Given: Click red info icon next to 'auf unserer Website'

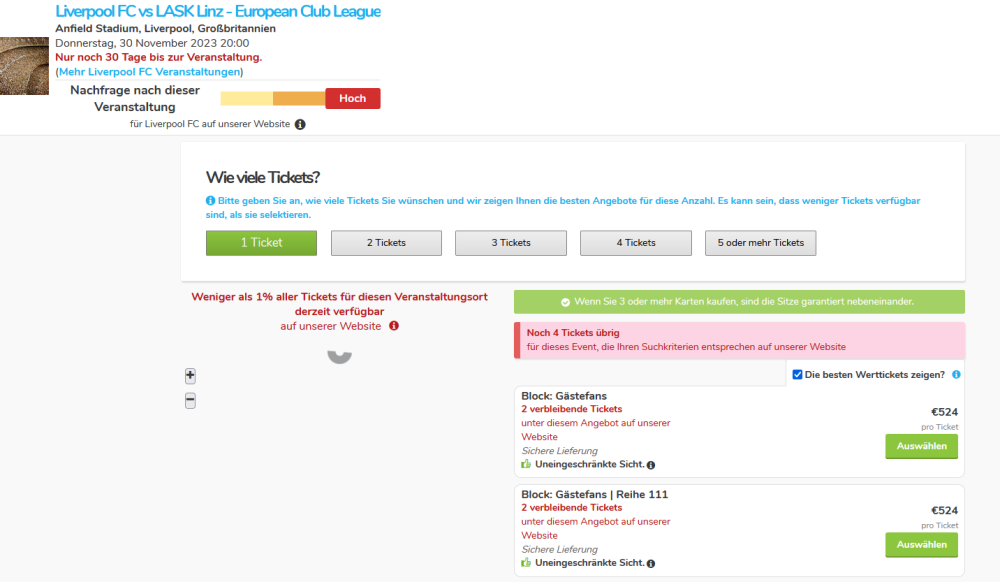Looking at the screenshot, I should 394,326.
